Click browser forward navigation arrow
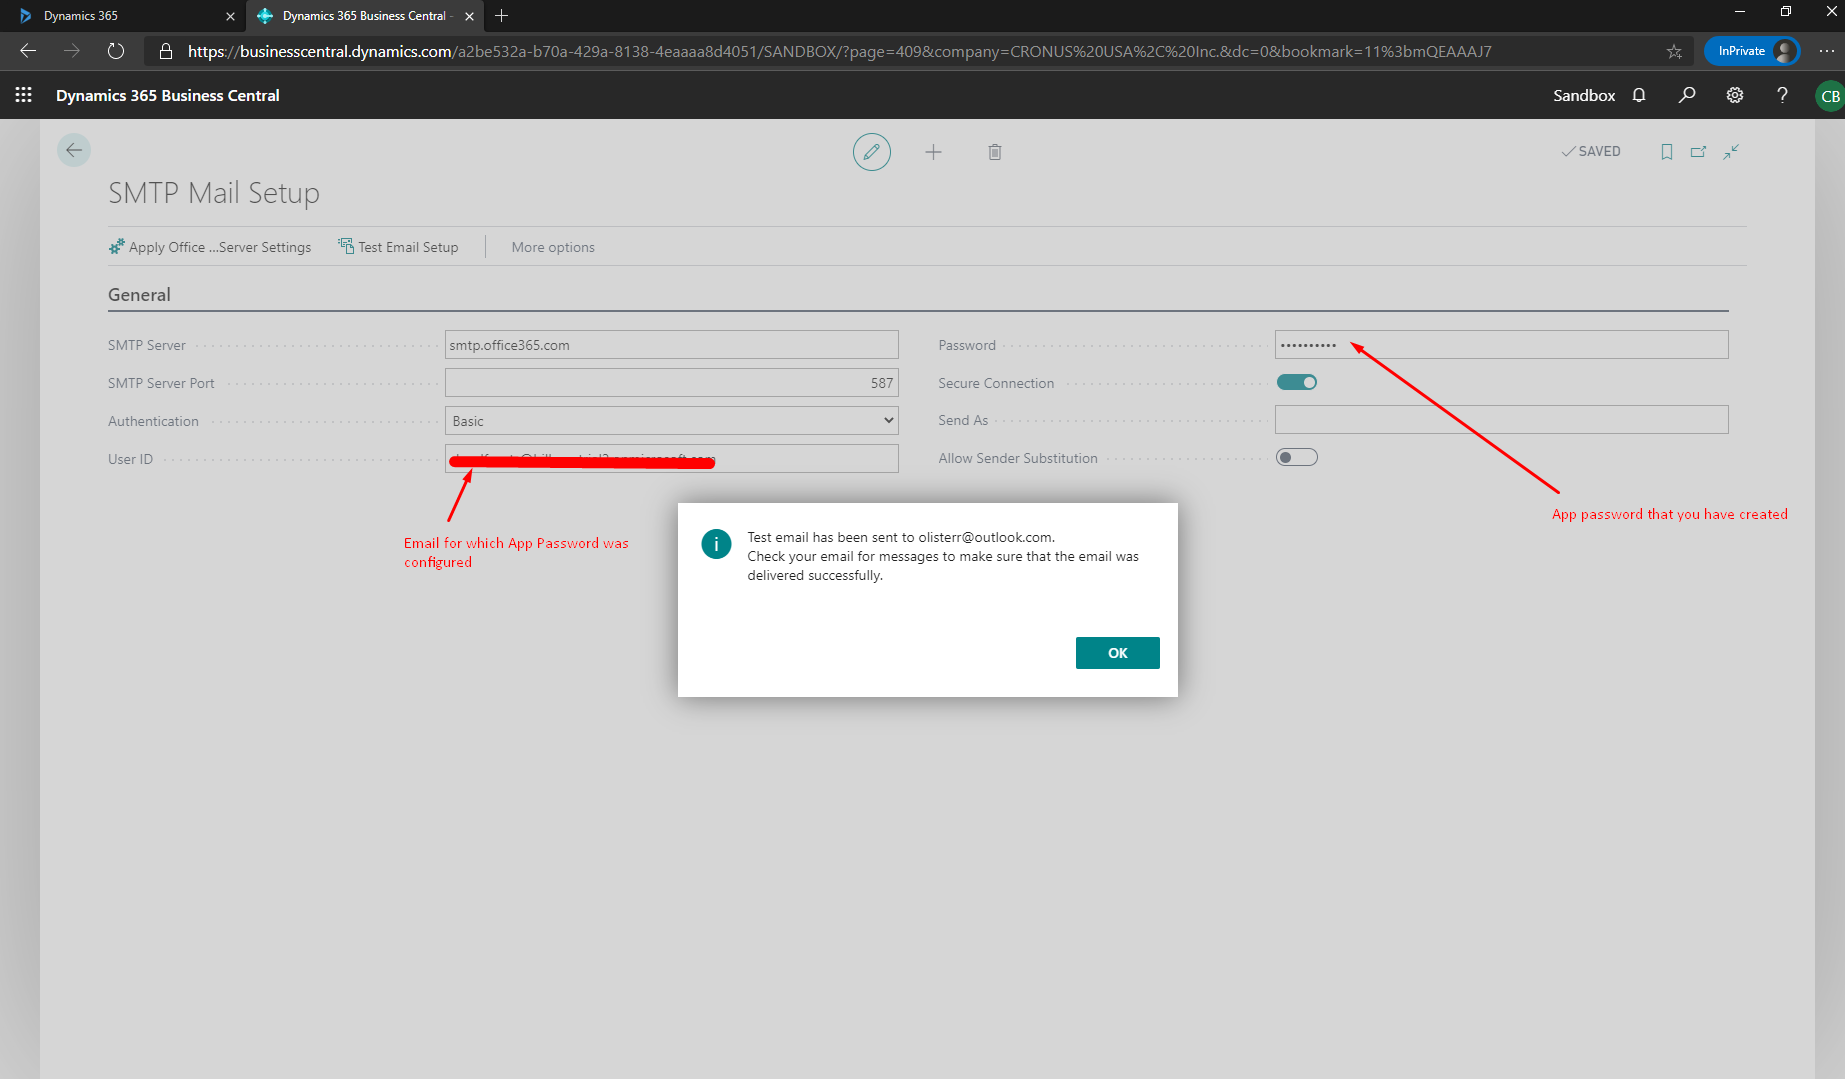The image size is (1845, 1079). pos(72,51)
